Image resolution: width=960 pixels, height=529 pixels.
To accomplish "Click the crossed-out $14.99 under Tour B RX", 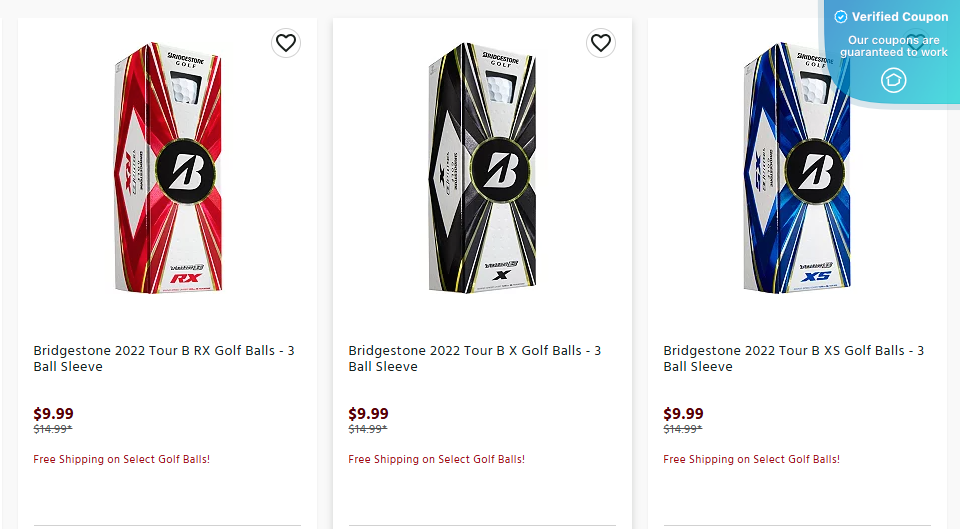I will pos(53,429).
